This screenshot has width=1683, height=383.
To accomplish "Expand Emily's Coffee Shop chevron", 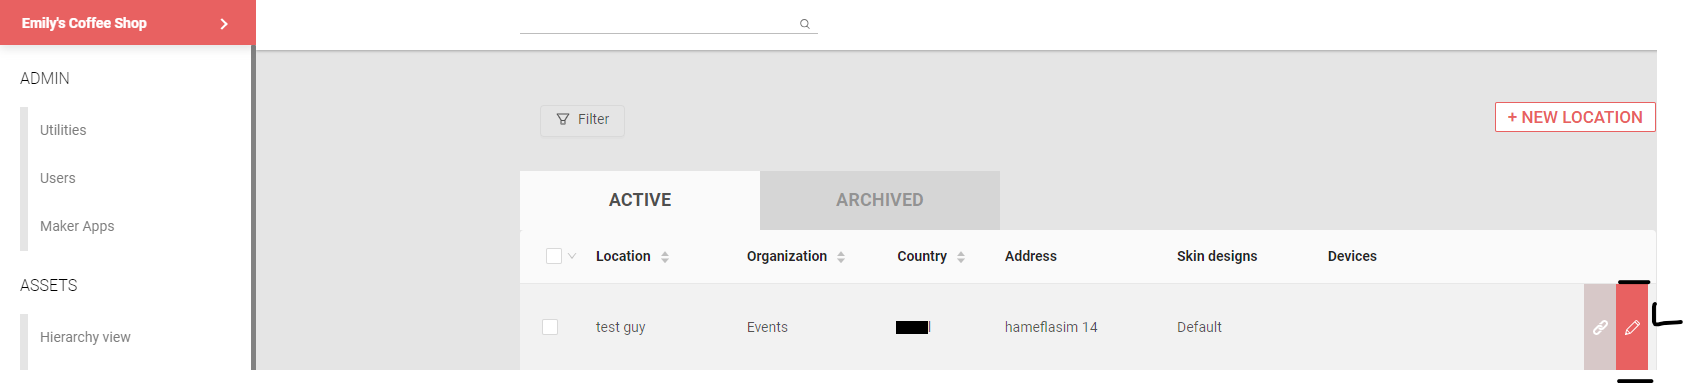I will pyautogui.click(x=224, y=23).
